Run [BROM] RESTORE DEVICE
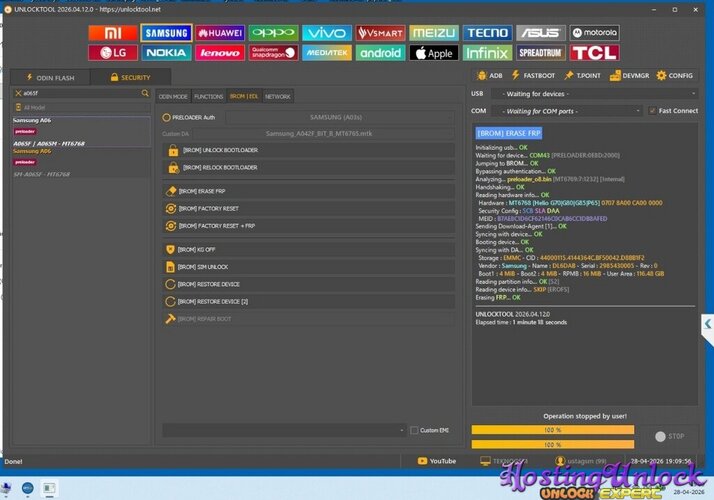Viewport: 714px width, 500px height. (x=309, y=284)
